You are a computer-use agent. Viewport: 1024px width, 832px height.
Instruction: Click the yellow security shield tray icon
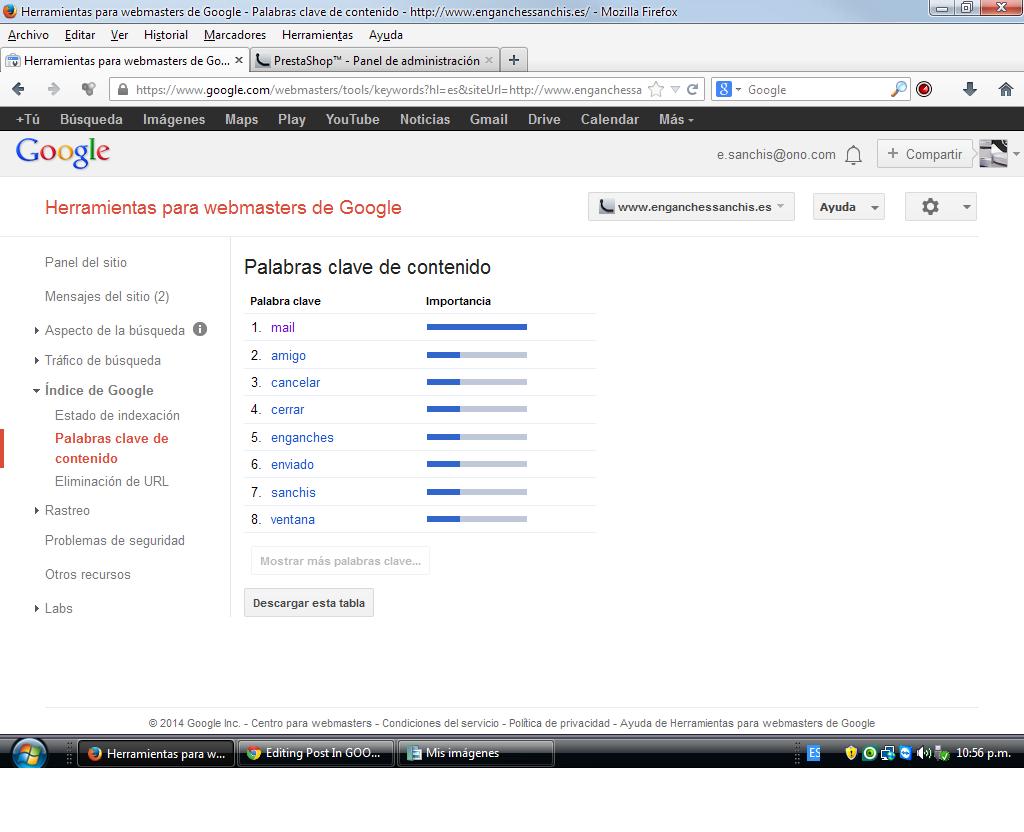pyautogui.click(x=850, y=753)
